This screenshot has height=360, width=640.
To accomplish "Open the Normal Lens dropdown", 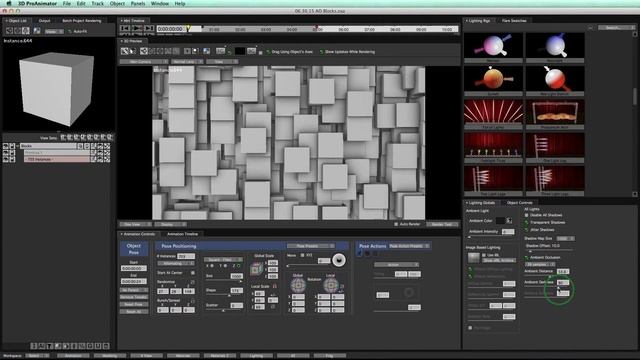I will coord(187,62).
